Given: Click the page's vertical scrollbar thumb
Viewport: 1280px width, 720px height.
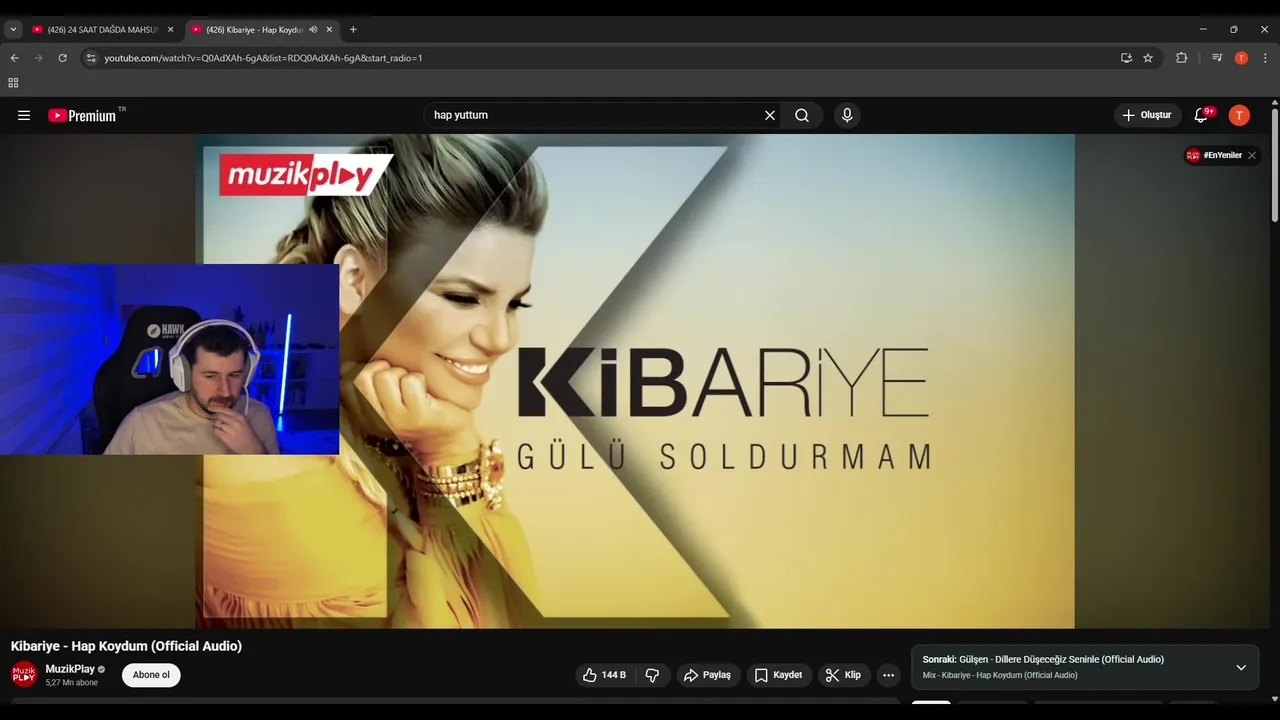Looking at the screenshot, I should point(1275,165).
